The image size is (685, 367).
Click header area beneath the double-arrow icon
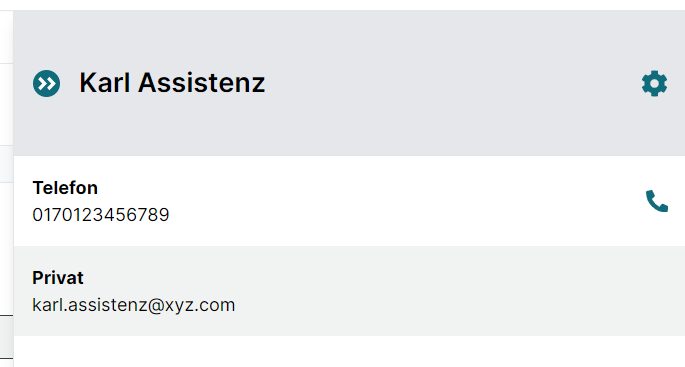pyautogui.click(x=46, y=127)
